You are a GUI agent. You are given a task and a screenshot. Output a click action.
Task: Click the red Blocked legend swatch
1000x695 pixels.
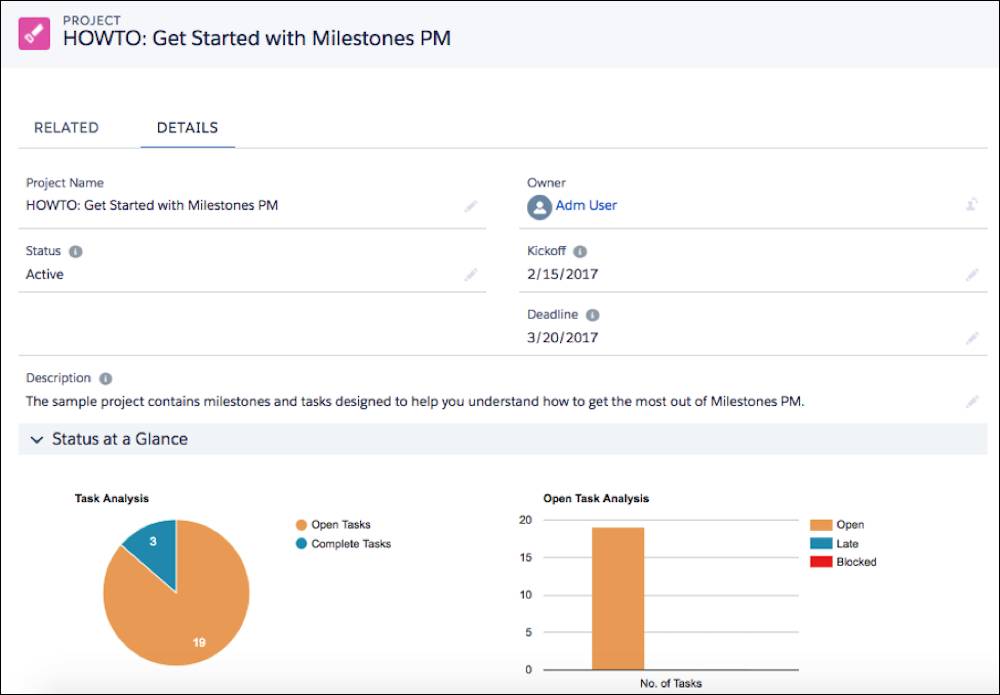coord(821,562)
